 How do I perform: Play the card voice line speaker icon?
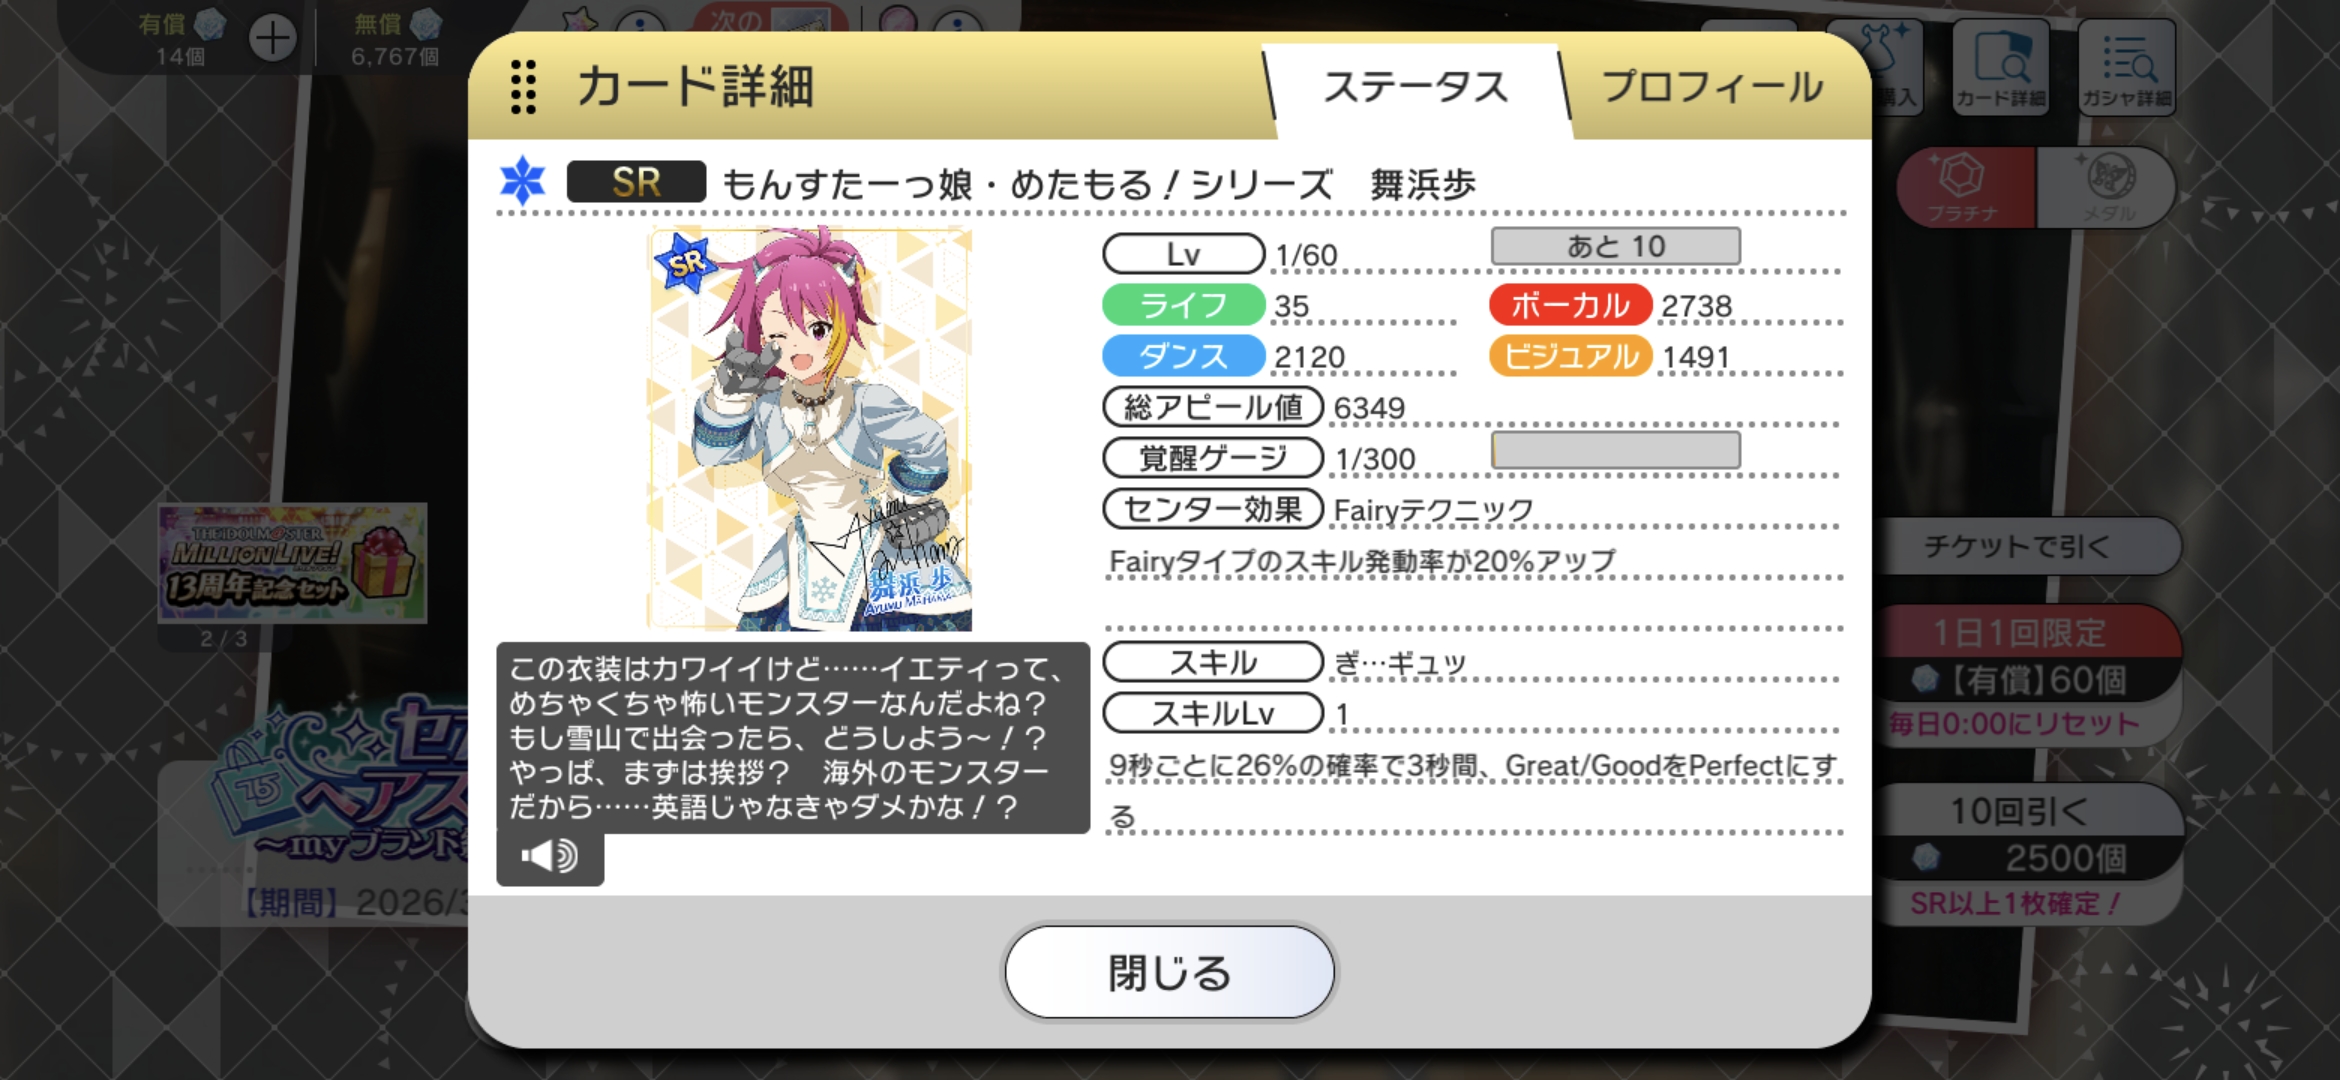(550, 856)
